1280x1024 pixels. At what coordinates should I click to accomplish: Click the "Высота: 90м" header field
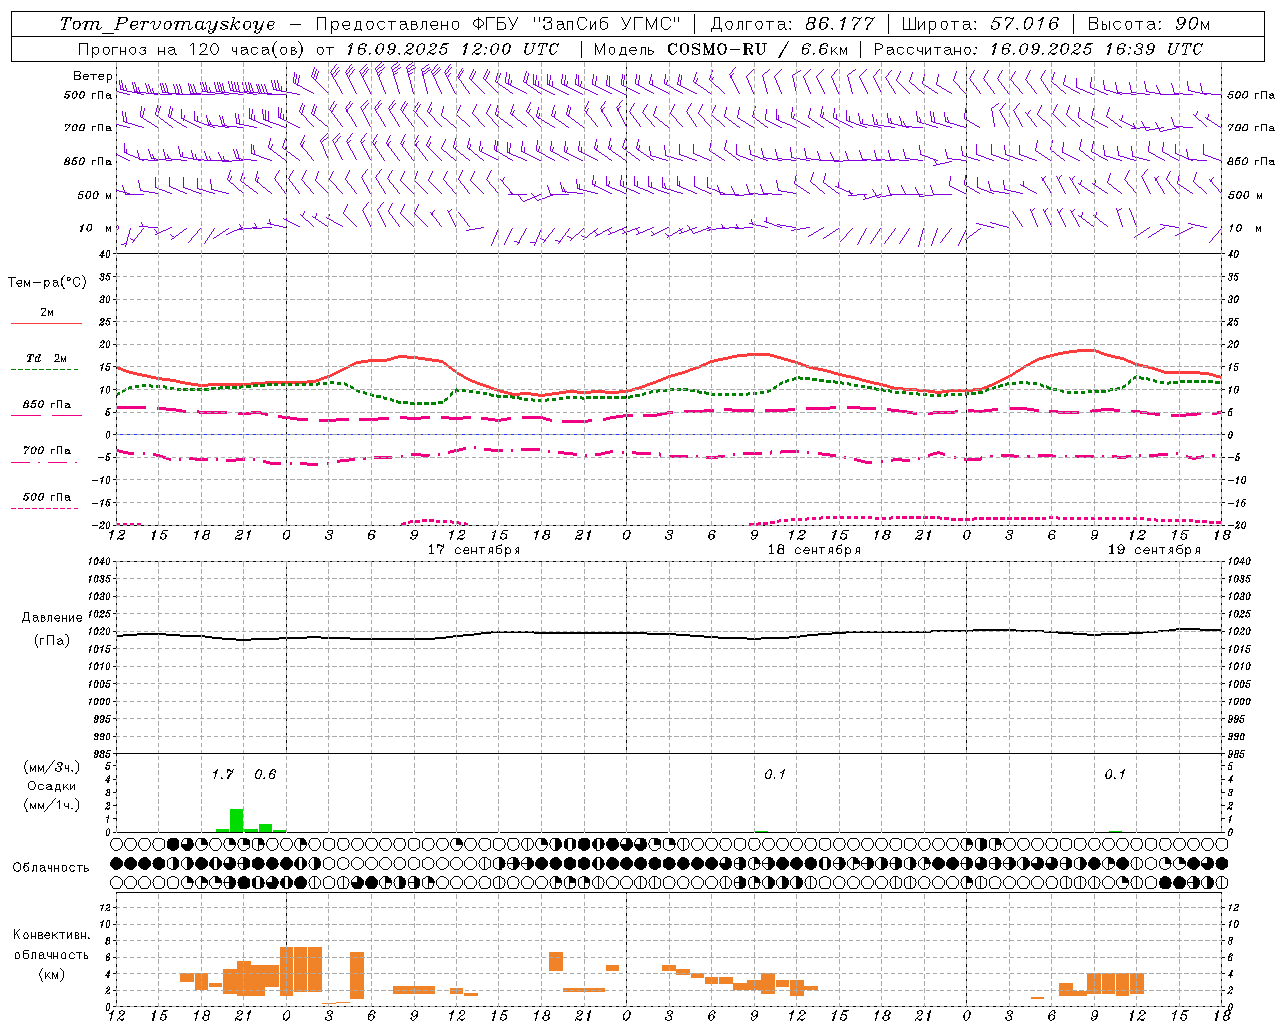pyautogui.click(x=1148, y=24)
